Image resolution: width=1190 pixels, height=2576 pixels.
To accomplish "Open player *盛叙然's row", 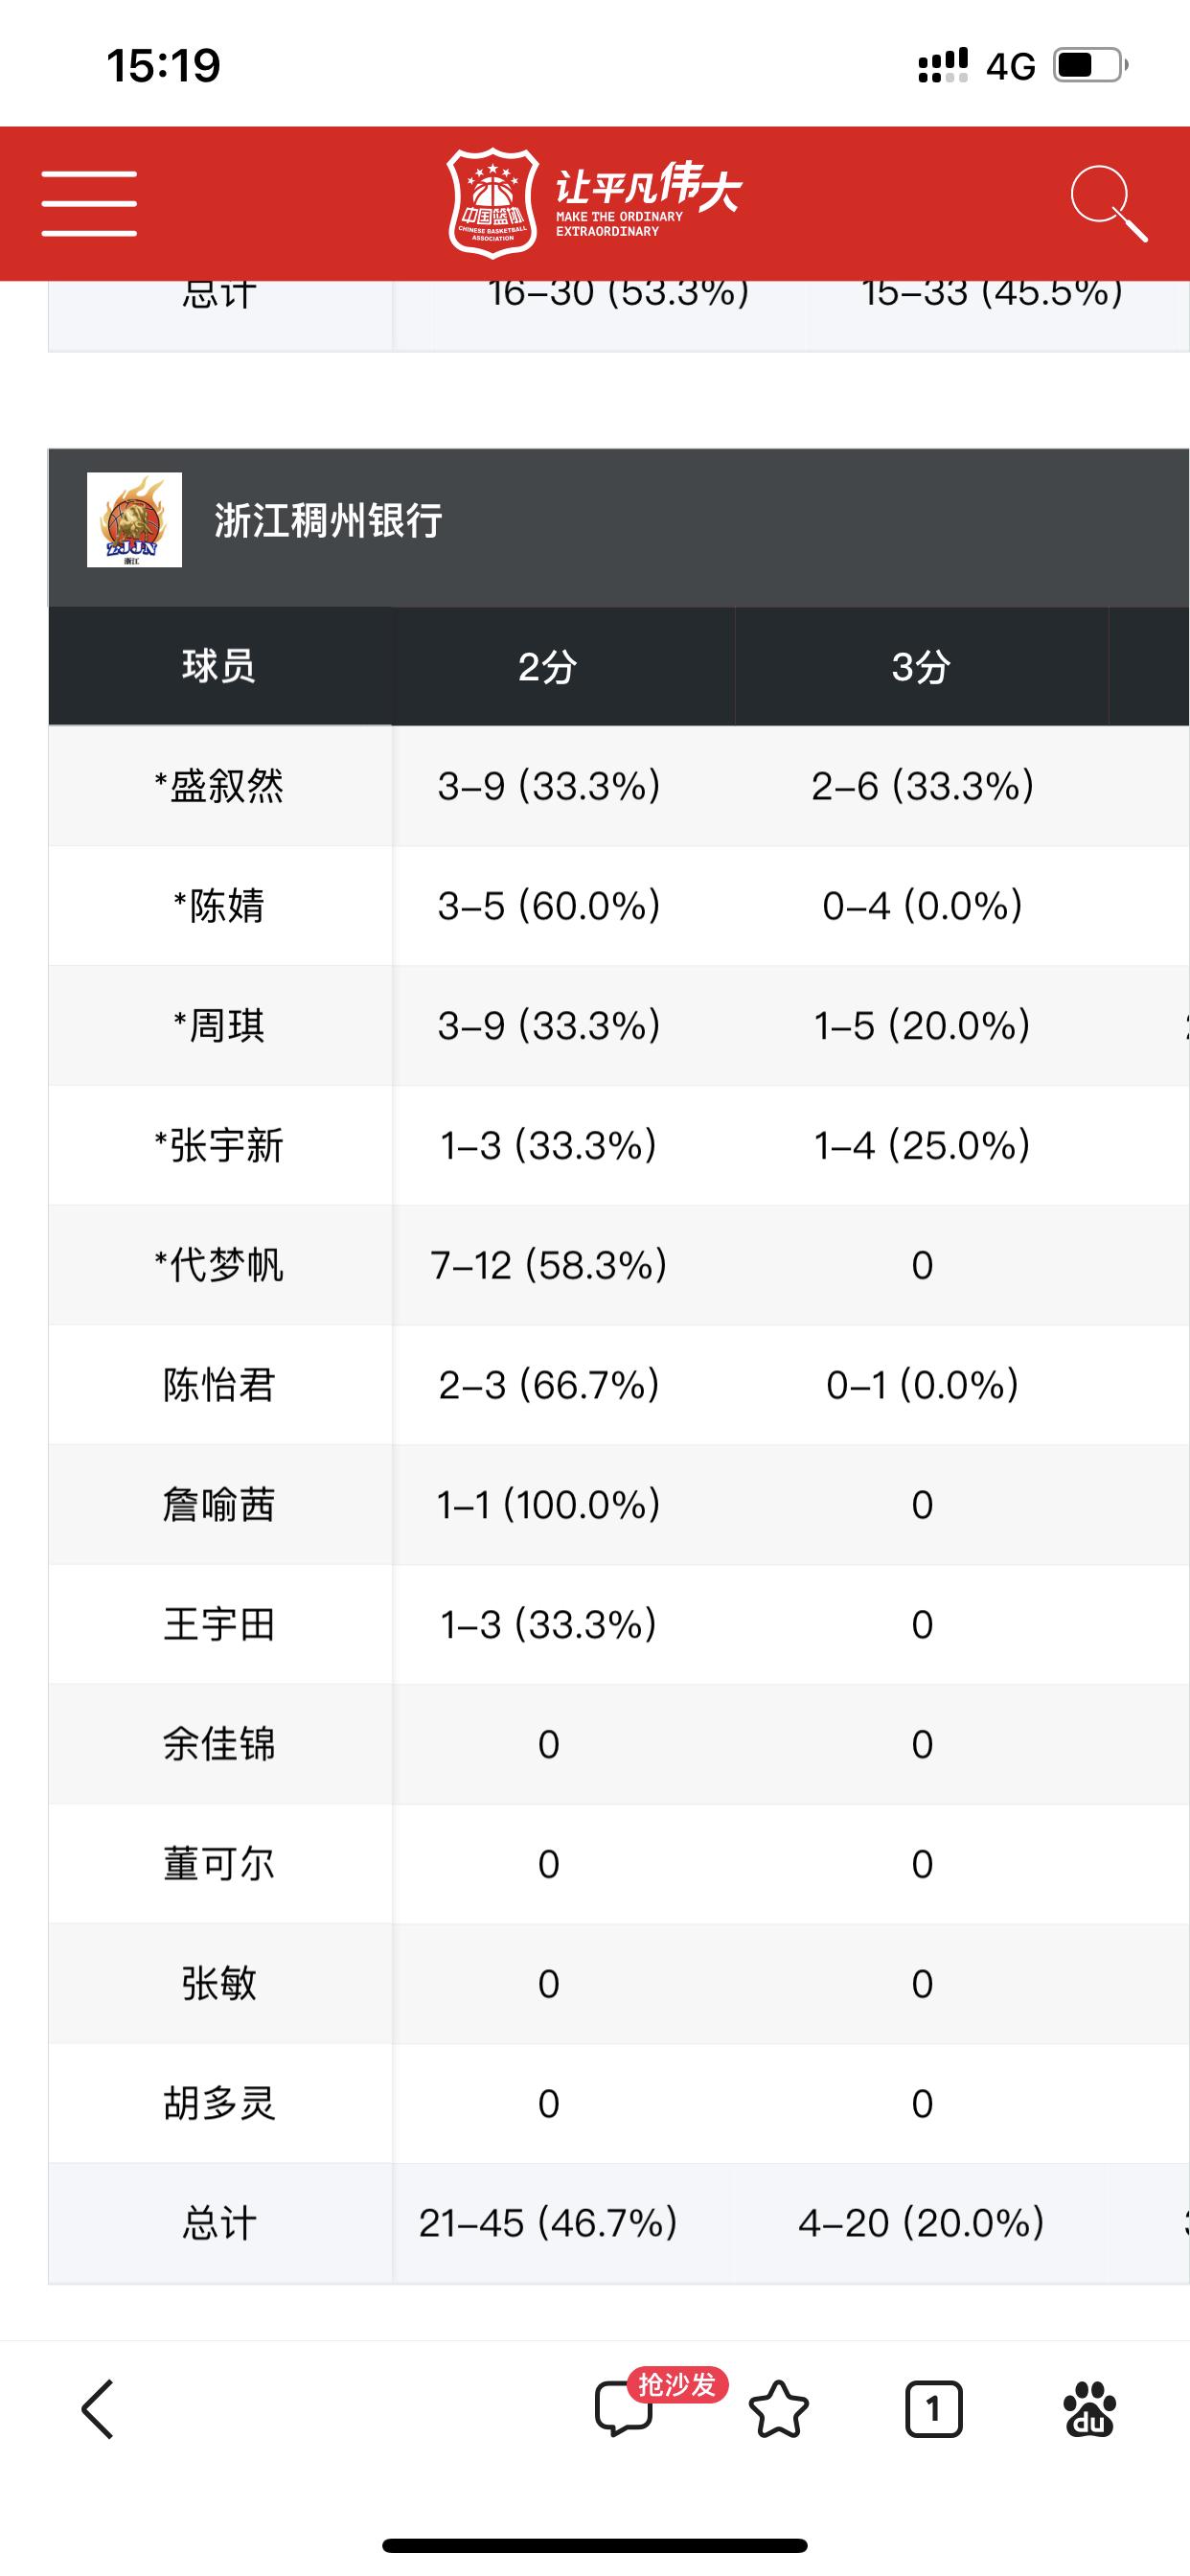I will point(619,786).
